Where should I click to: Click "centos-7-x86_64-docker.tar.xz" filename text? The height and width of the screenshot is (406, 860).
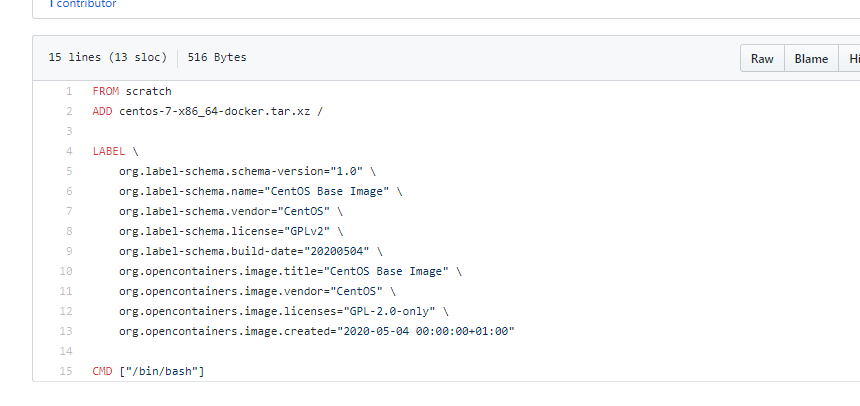click(x=214, y=111)
